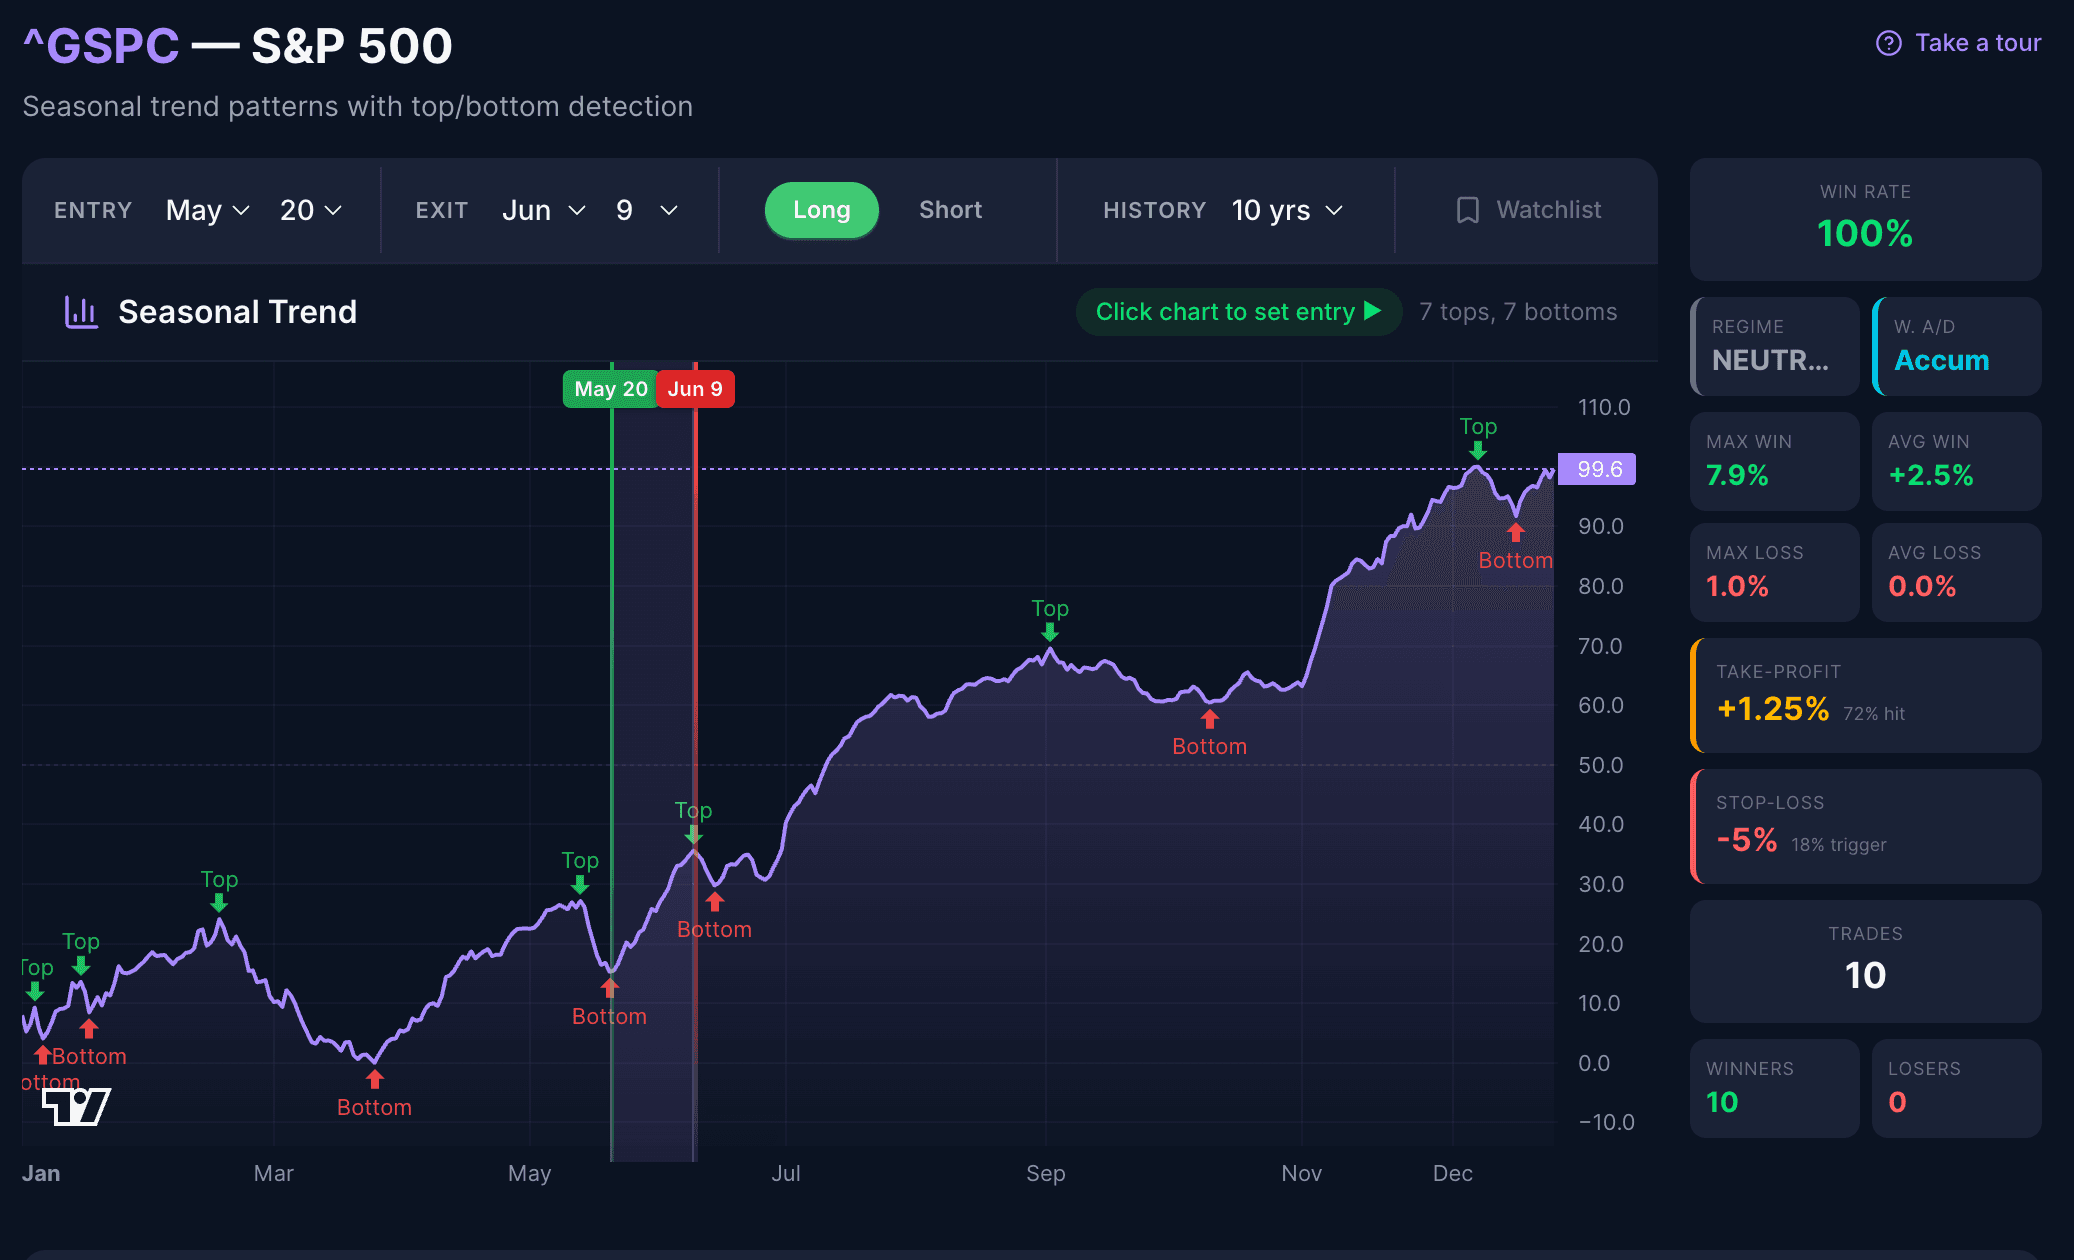Click the help circle icon beside Take a tour
Viewport: 2074px width, 1260px height.
pyautogui.click(x=1888, y=43)
